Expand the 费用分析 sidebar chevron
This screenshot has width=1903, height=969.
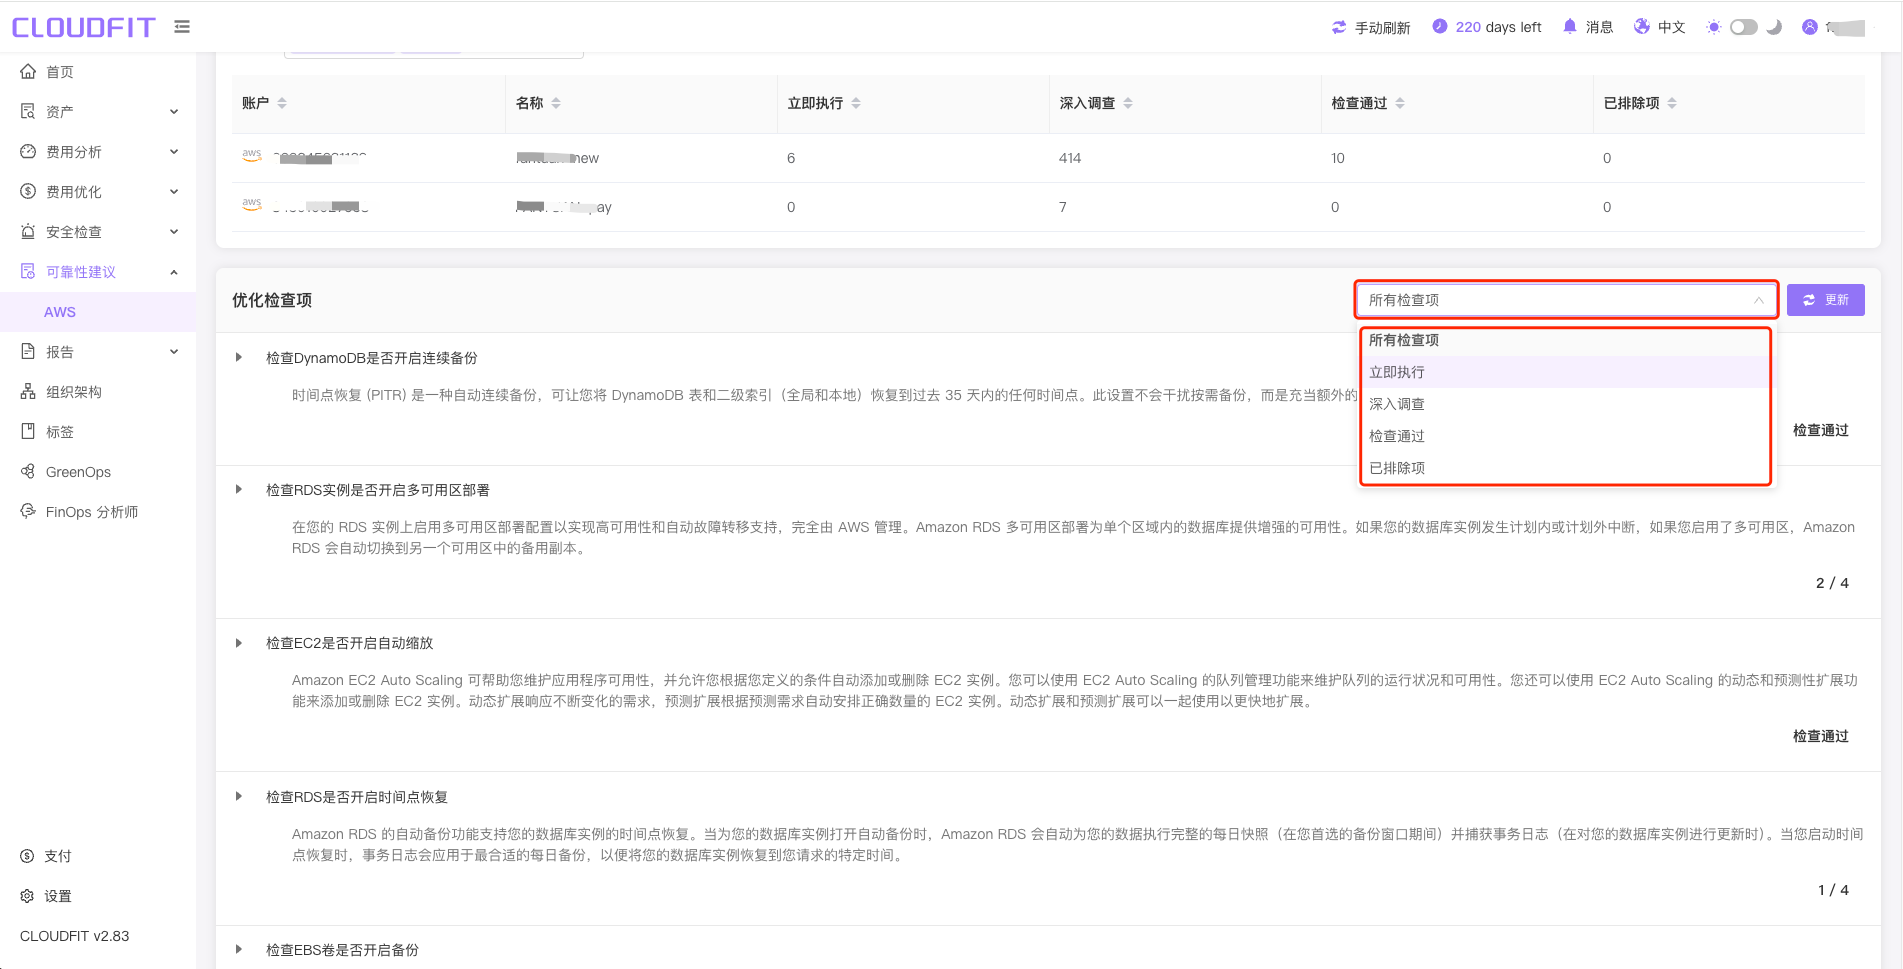(174, 152)
